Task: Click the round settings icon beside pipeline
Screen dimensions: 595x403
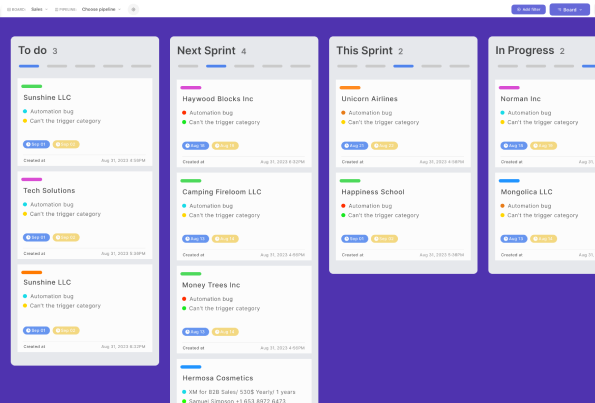Action: pos(133,9)
